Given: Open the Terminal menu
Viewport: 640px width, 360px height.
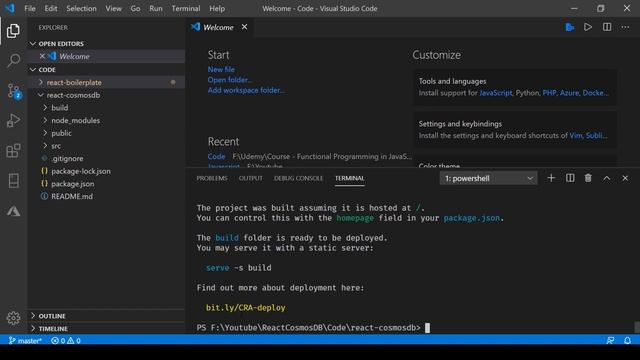Looking at the screenshot, I should pos(186,8).
